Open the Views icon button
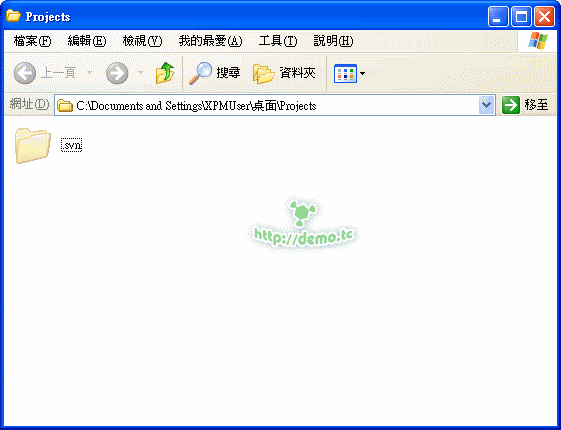The image size is (561, 430). click(345, 73)
